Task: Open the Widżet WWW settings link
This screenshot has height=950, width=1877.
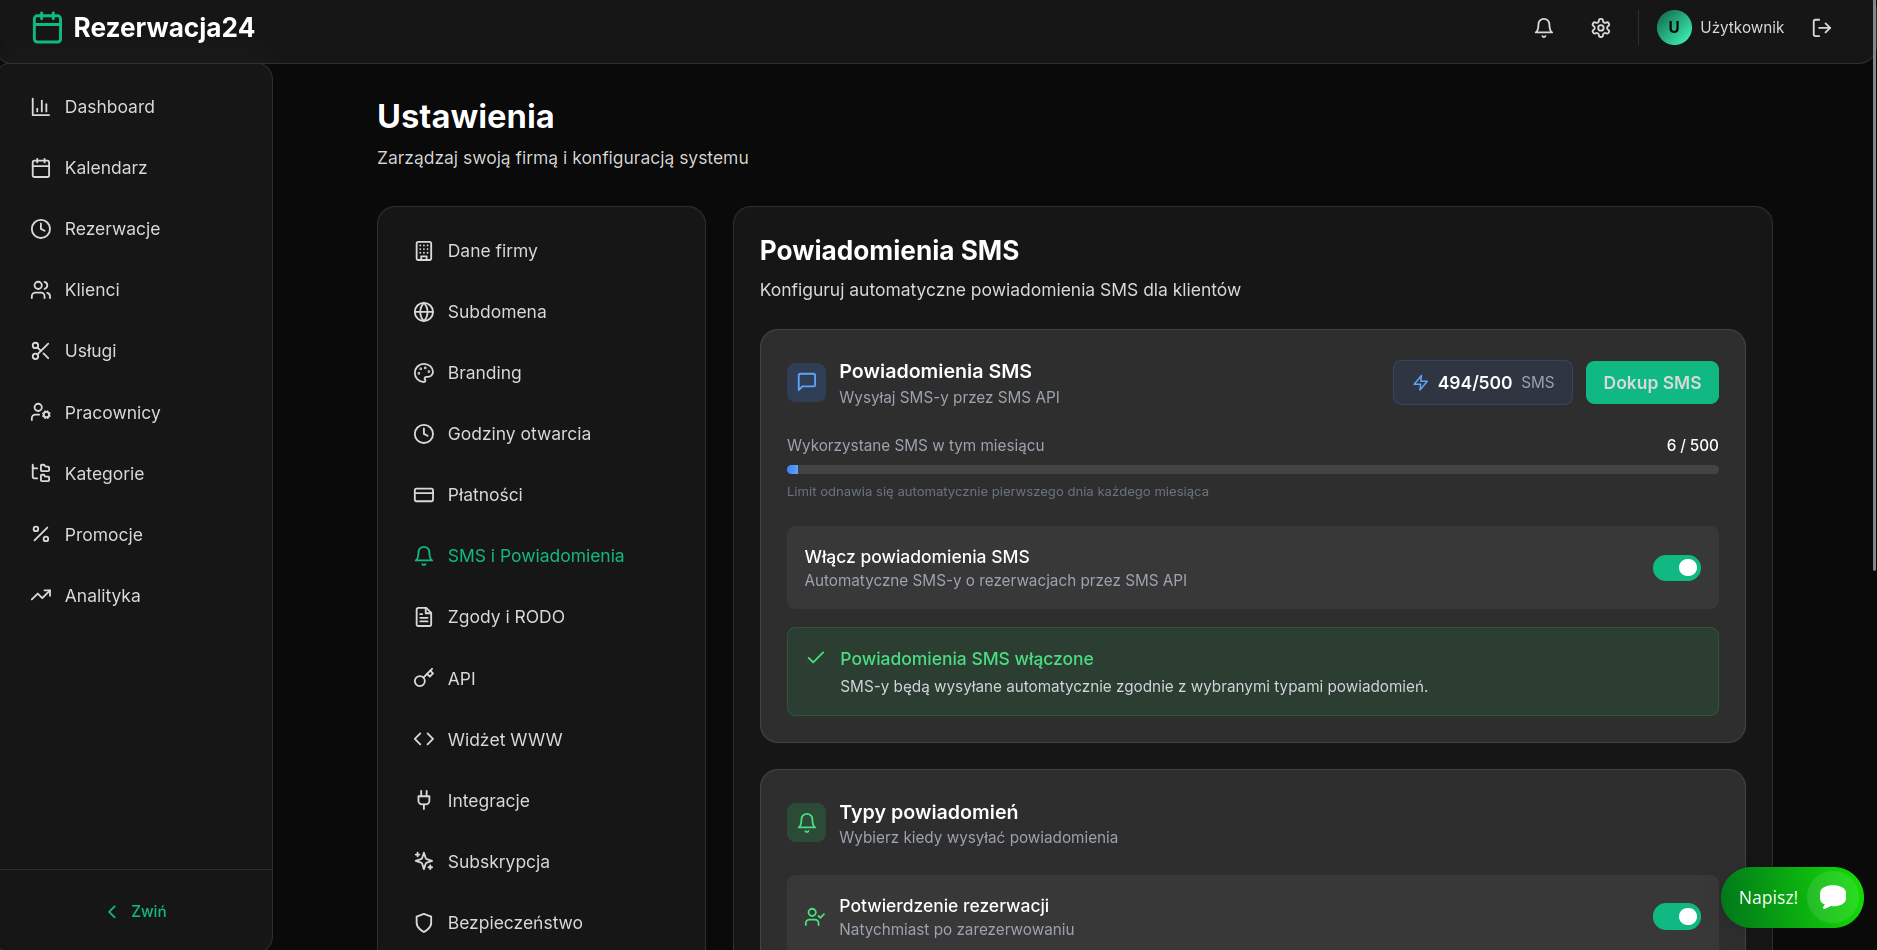Action: (x=504, y=739)
